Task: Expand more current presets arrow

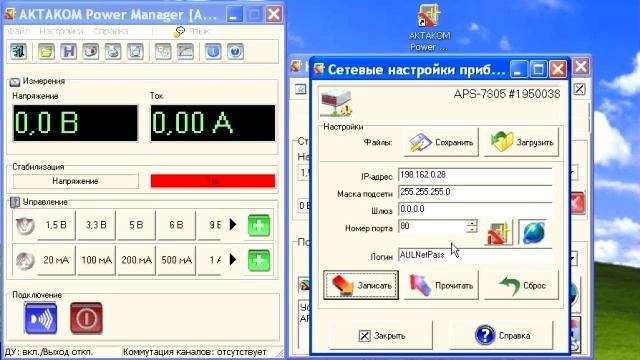Action: point(233,260)
